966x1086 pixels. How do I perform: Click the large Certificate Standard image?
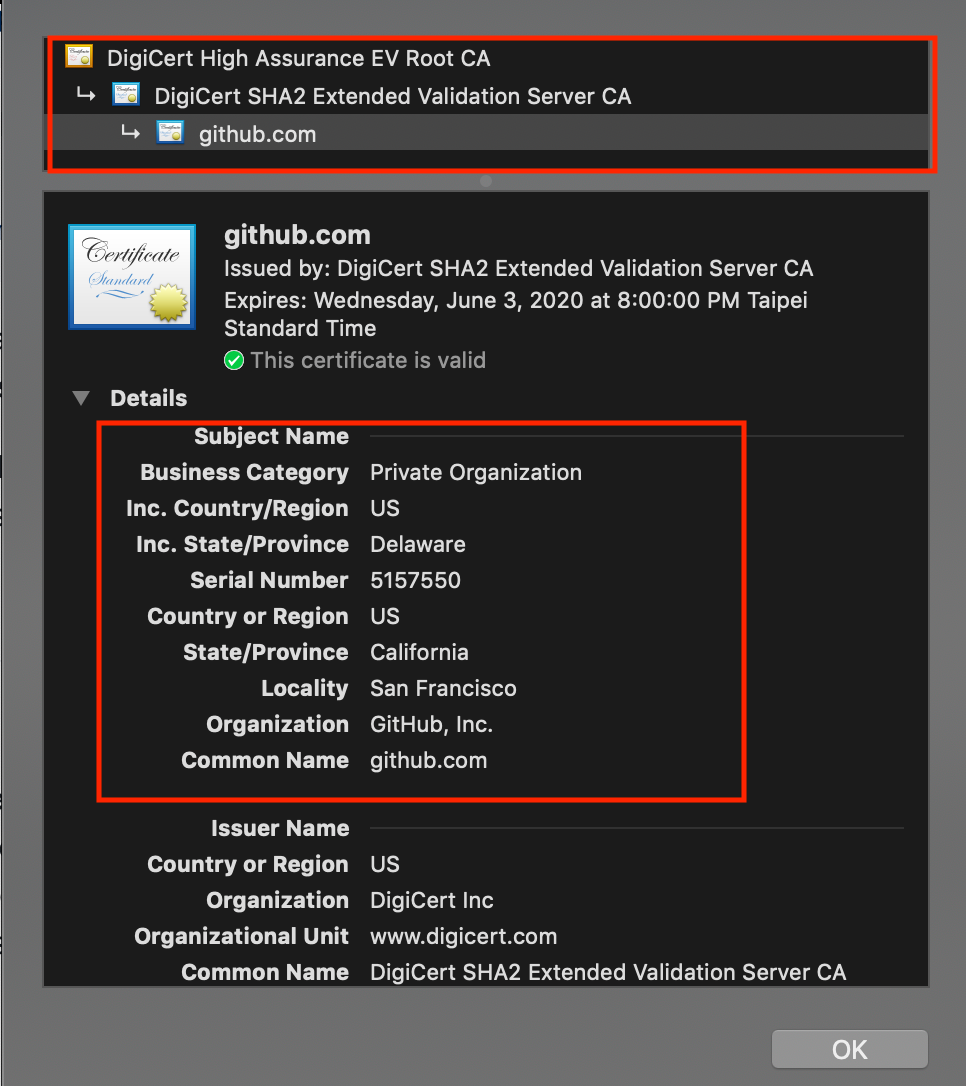coord(132,276)
